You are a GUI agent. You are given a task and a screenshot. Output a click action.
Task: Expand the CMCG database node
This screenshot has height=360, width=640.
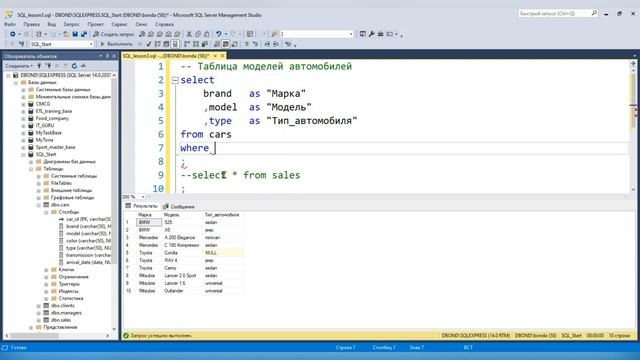point(23,104)
